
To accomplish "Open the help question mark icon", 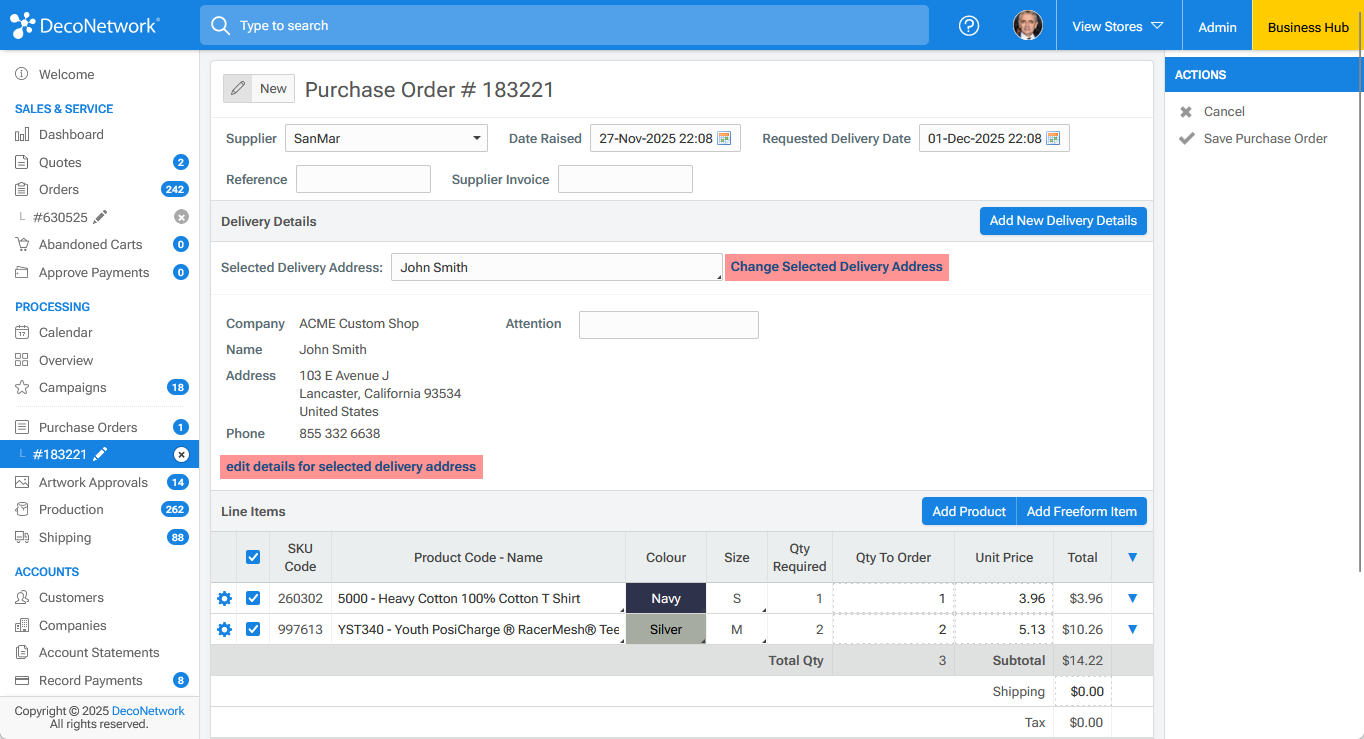I will tap(968, 26).
